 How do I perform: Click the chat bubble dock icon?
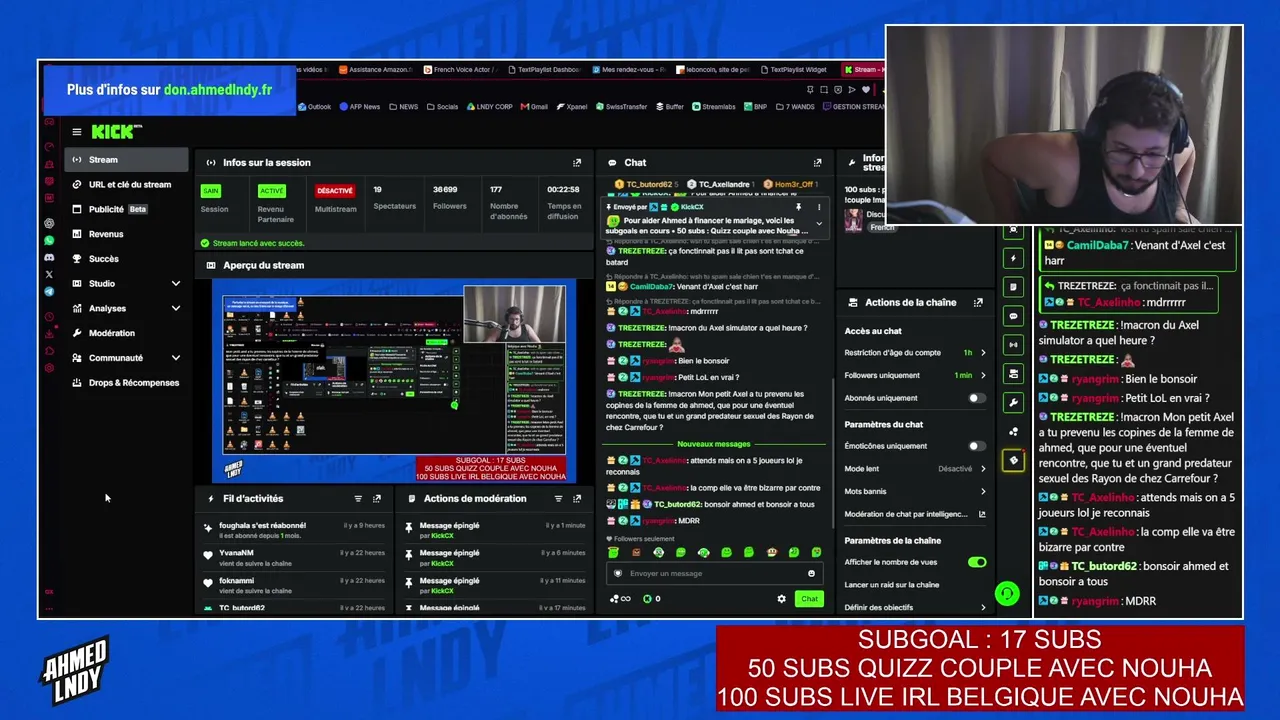tap(1013, 316)
